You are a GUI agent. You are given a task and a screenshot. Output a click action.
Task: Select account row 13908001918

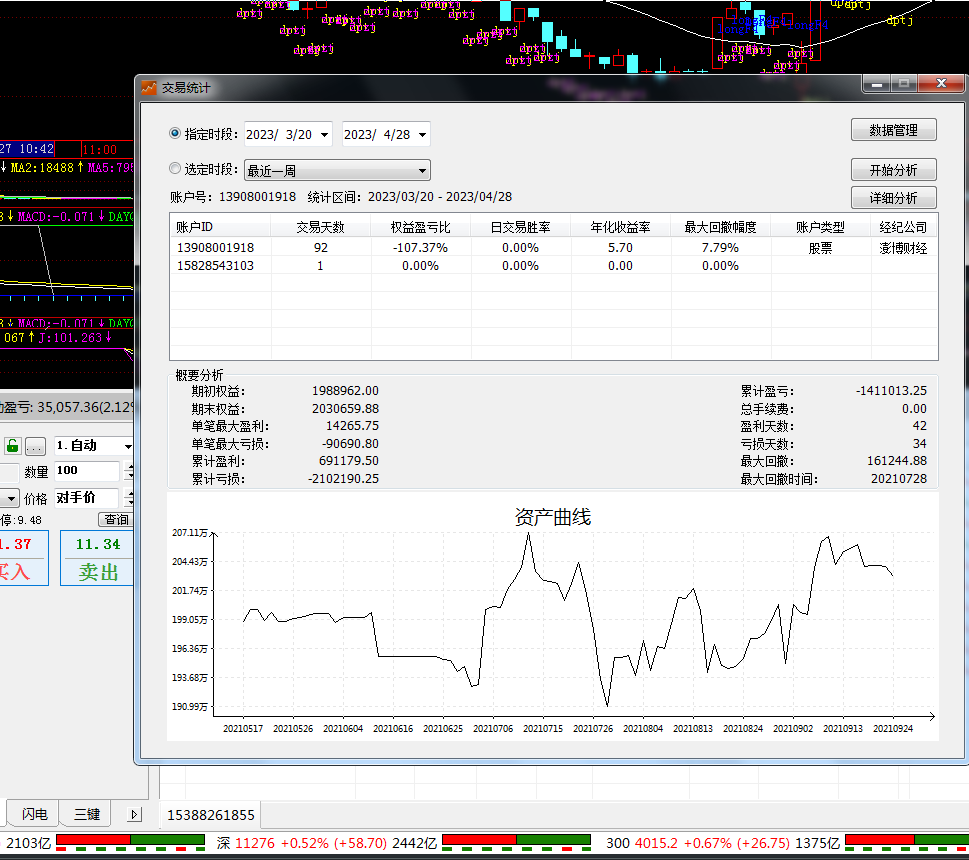(x=554, y=248)
